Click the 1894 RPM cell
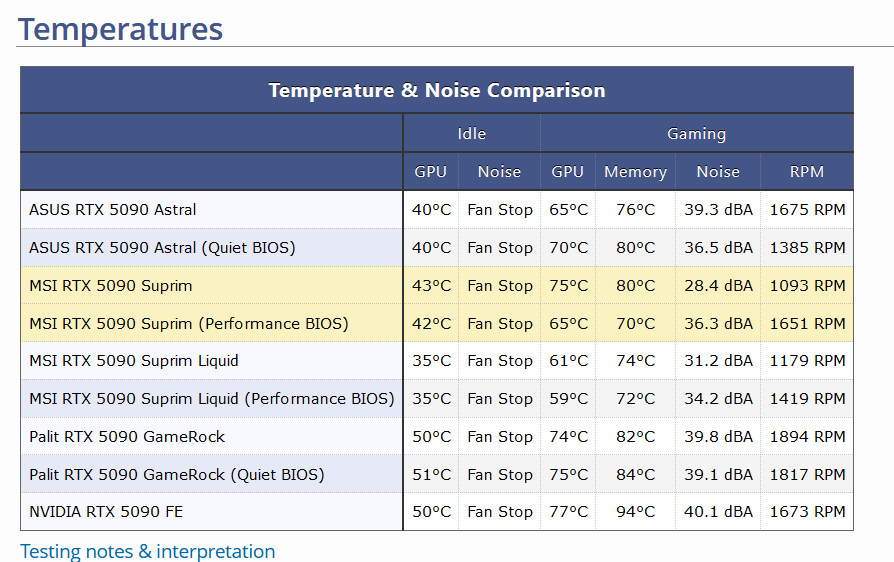This screenshot has height=562, width=894. (807, 437)
